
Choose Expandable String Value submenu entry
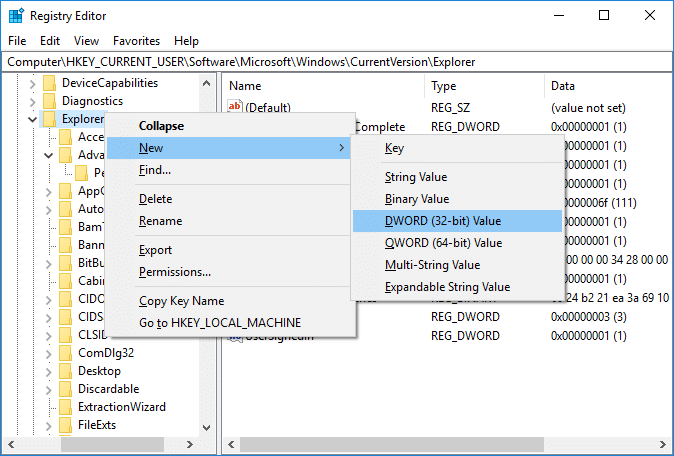click(447, 287)
